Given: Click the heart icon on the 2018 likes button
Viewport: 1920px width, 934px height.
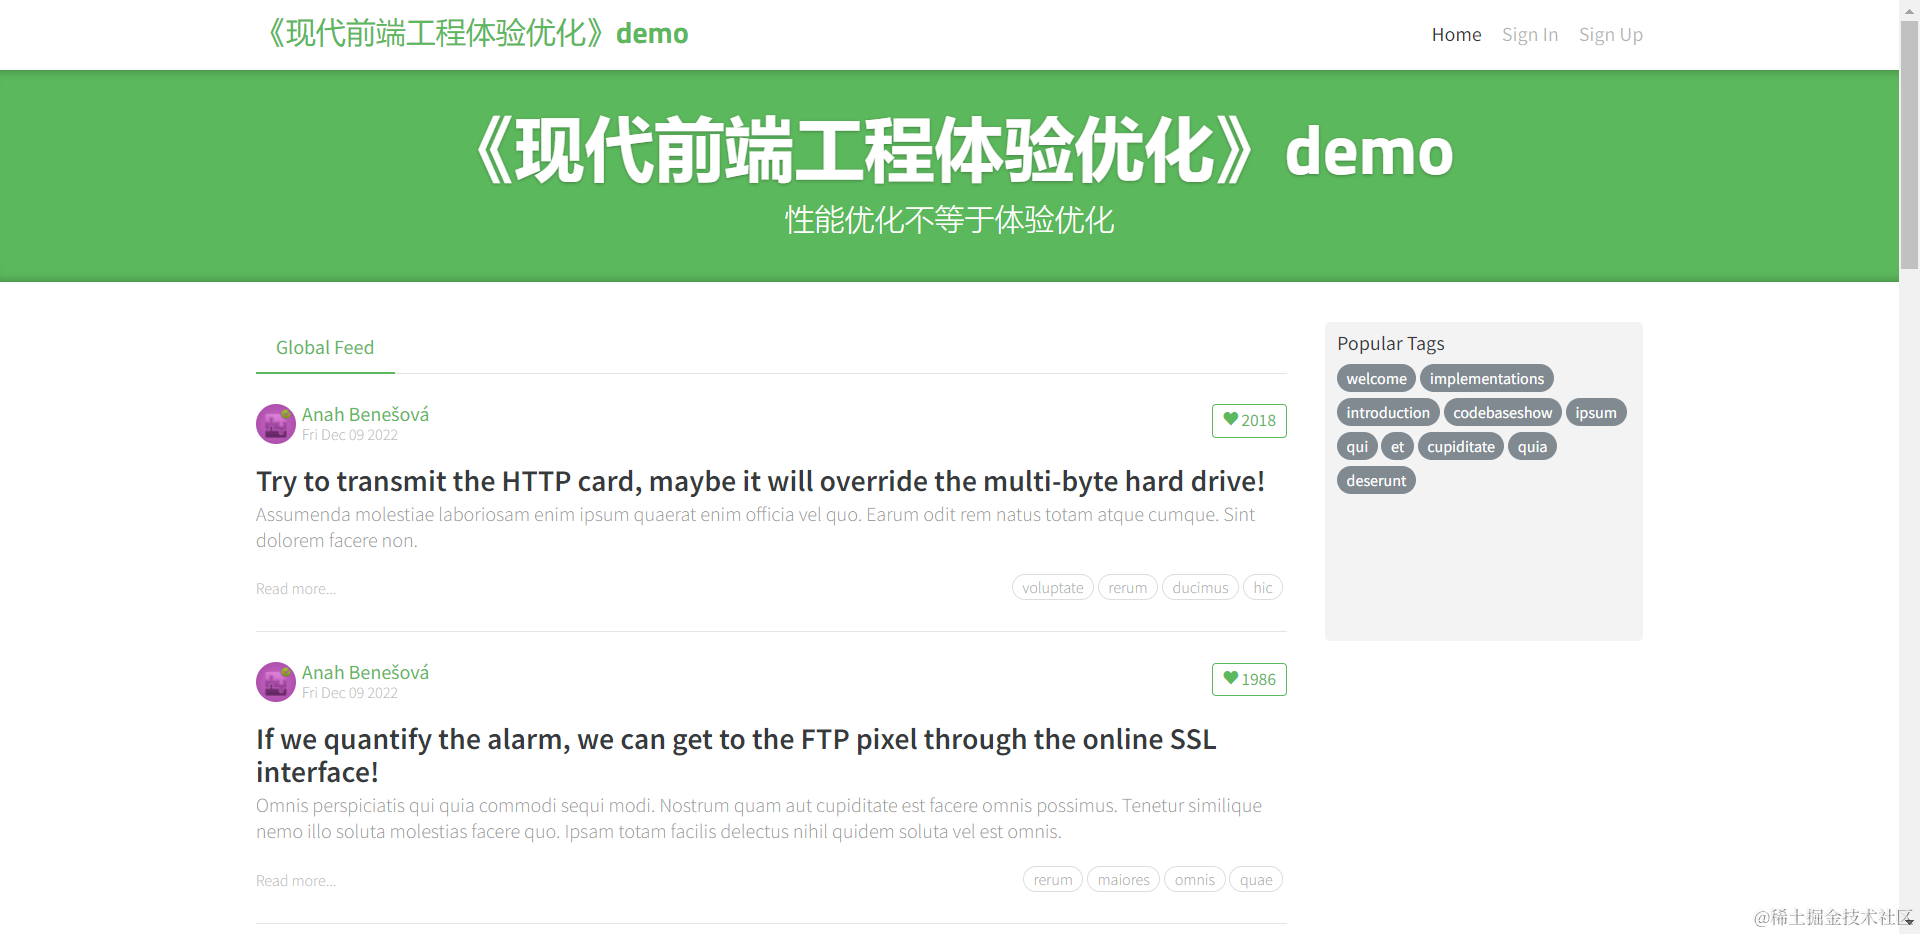Looking at the screenshot, I should pyautogui.click(x=1230, y=420).
